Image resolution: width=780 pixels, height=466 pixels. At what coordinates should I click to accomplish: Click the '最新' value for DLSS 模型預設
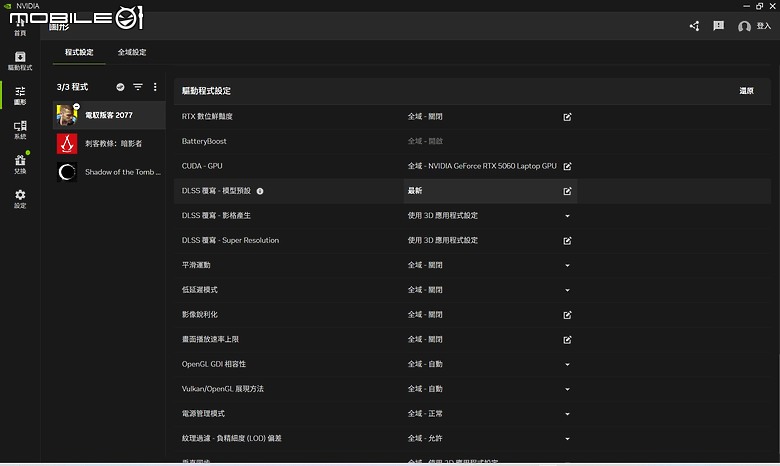coord(415,191)
